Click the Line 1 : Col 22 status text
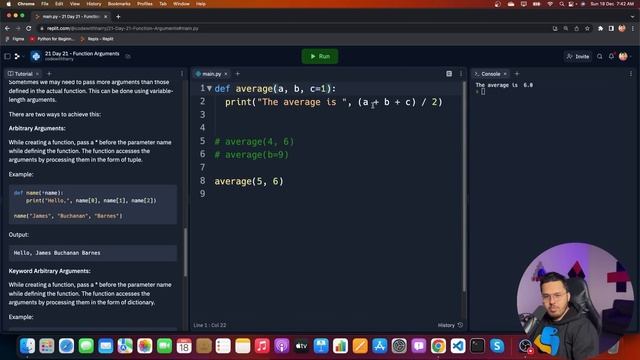 (210, 325)
